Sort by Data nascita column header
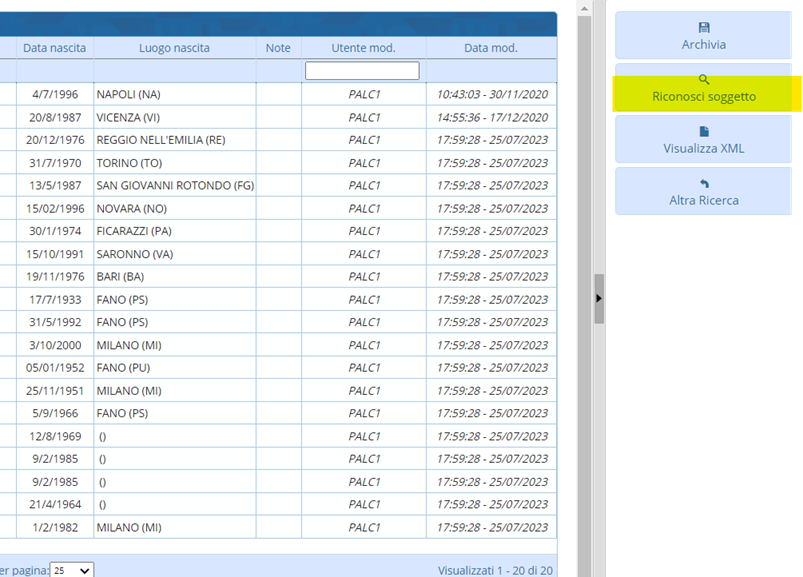 pyautogui.click(x=55, y=48)
